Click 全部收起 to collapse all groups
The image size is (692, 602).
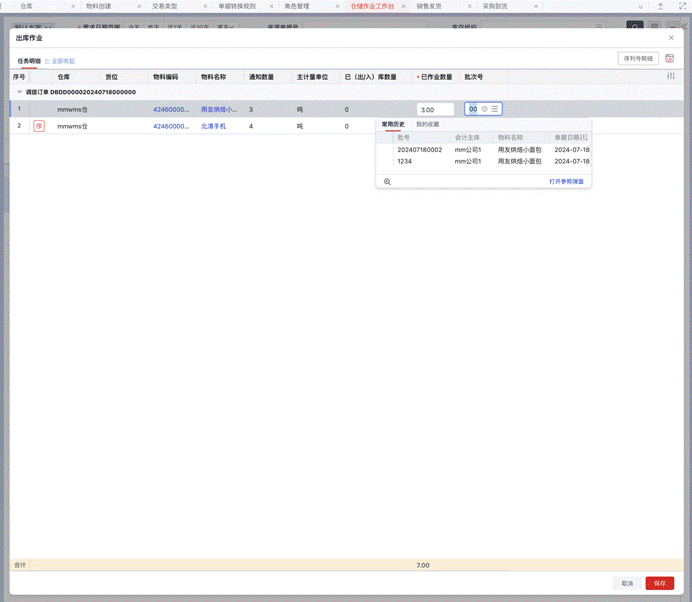[61, 61]
